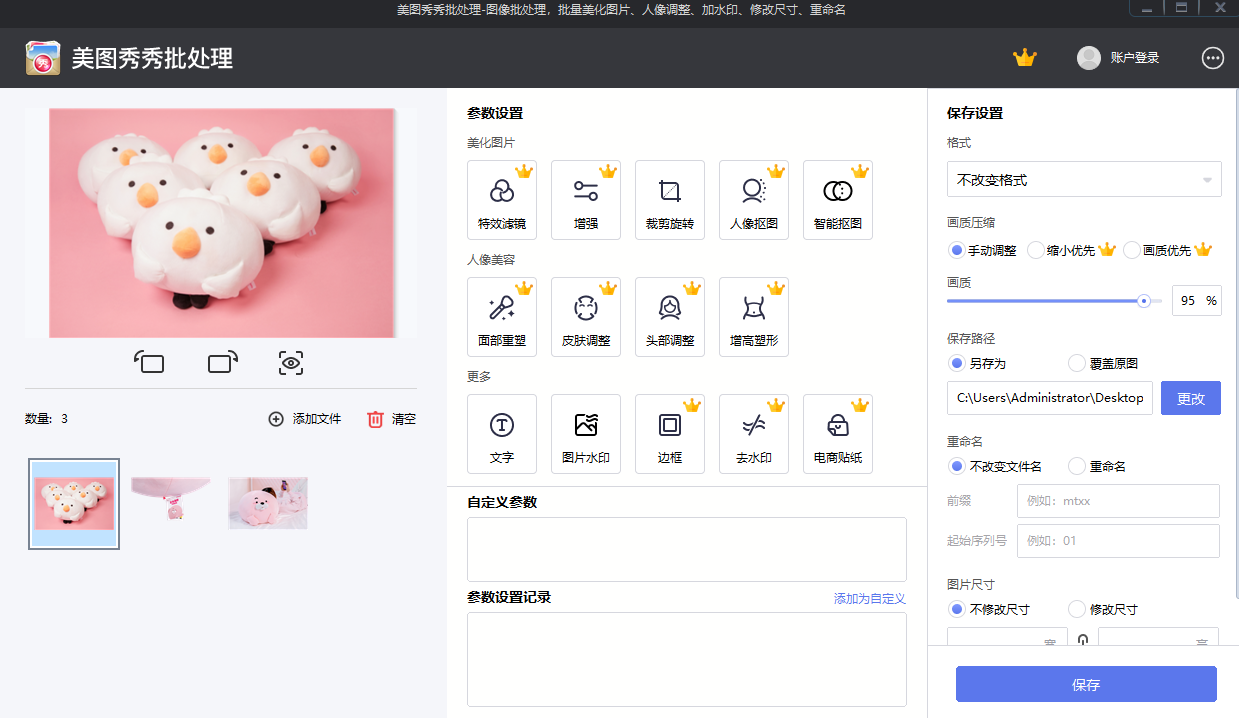1239x718 pixels.
Task: Open the 特效滤镜 effects filter tool
Action: (x=502, y=200)
